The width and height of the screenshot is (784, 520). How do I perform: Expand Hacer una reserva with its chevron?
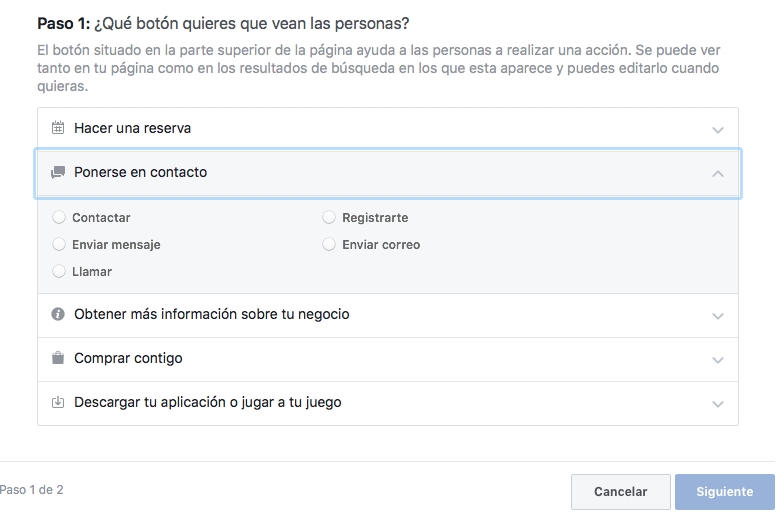pos(717,130)
